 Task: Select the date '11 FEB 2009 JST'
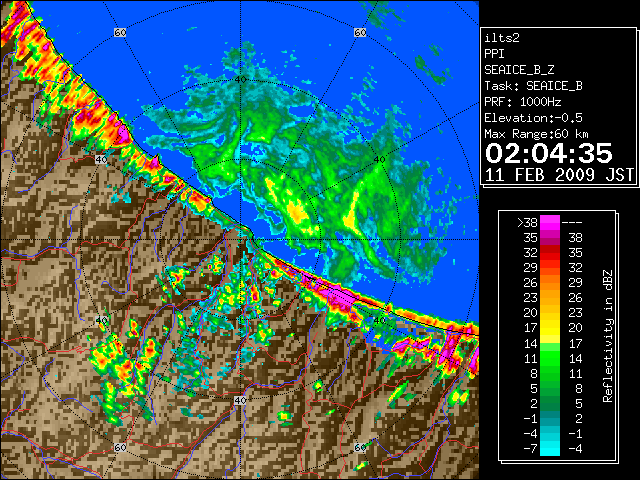559,175
